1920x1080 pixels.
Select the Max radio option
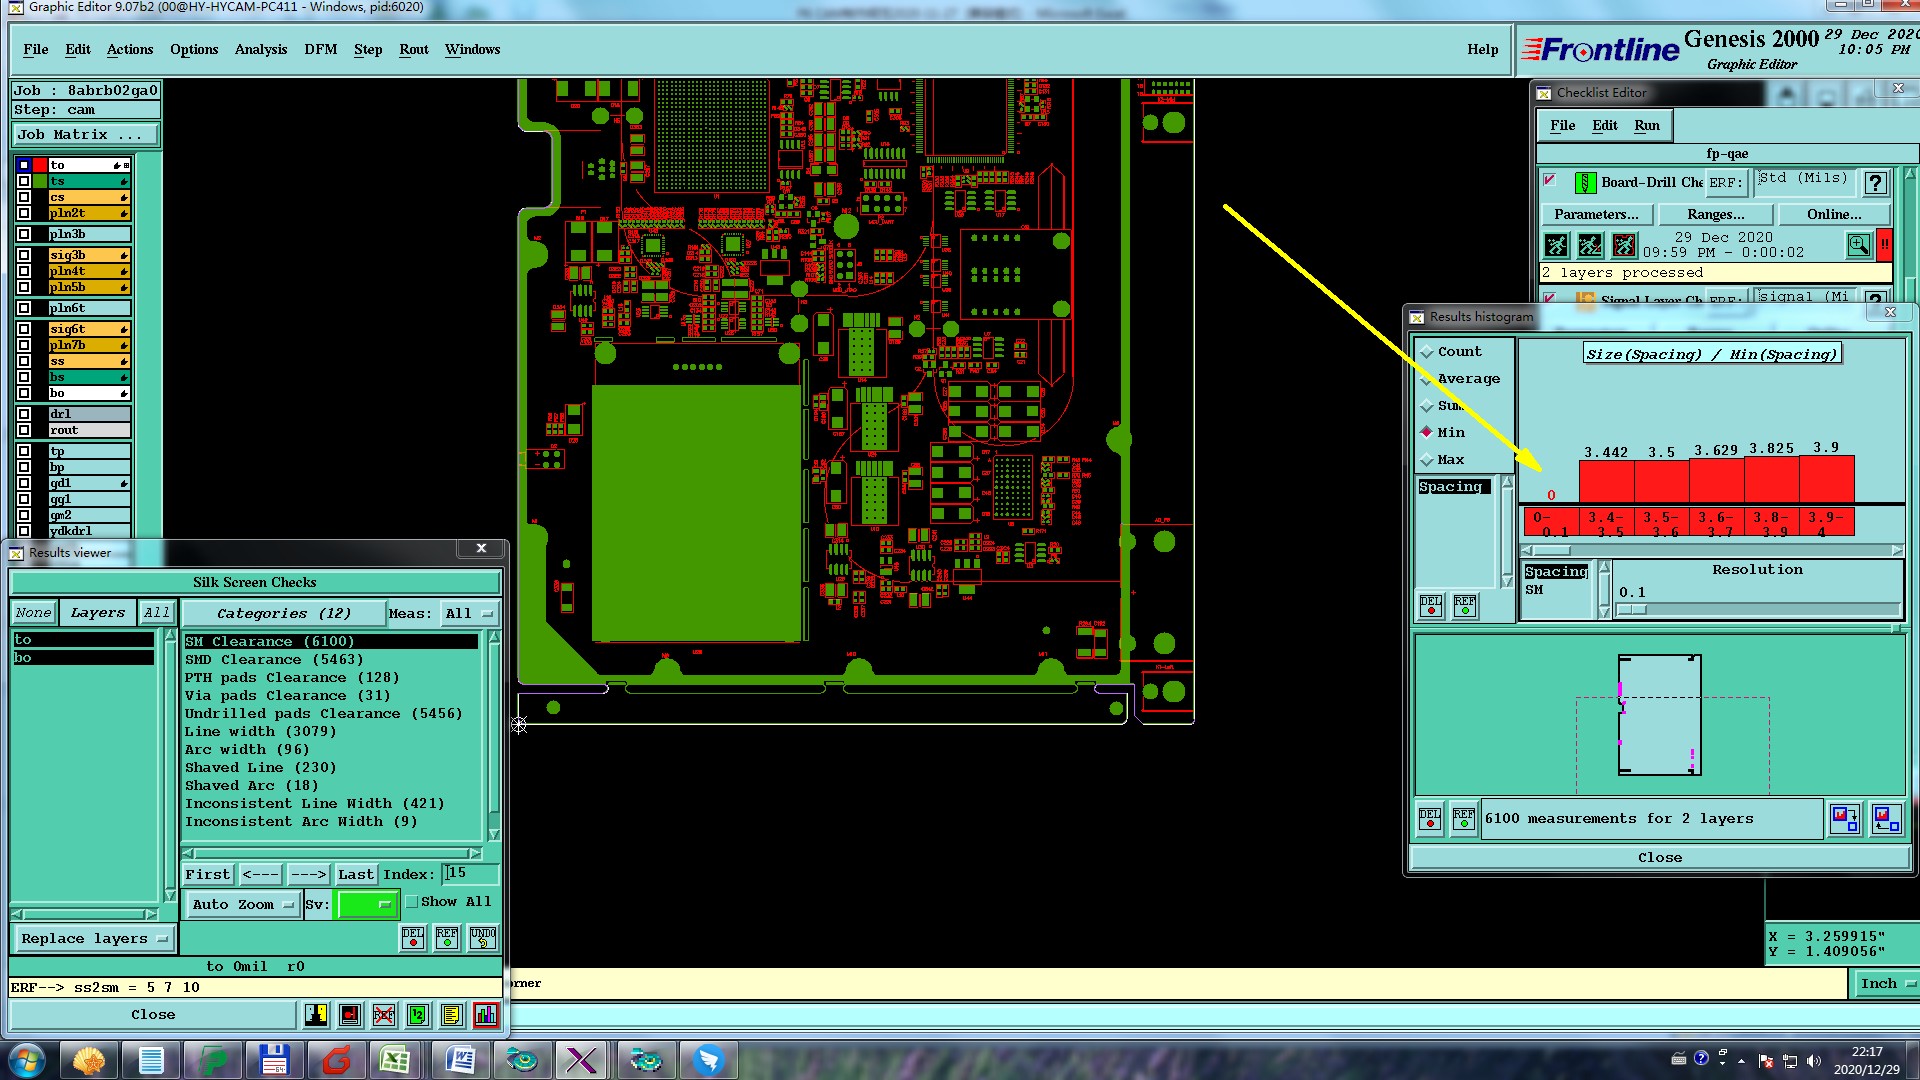[x=1427, y=460]
